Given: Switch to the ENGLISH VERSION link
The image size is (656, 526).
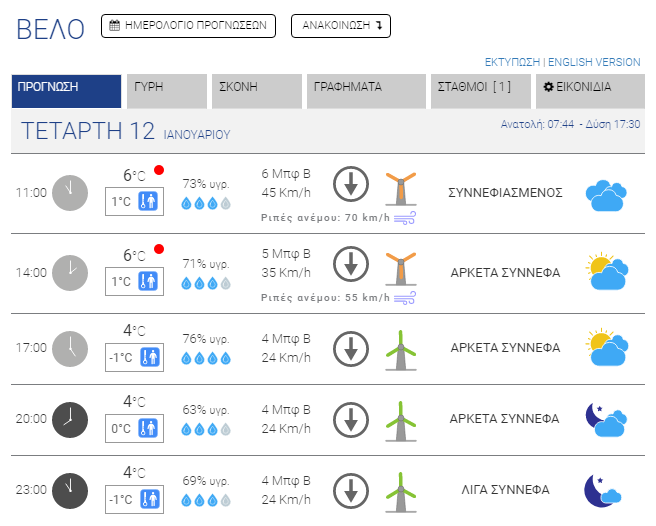Looking at the screenshot, I should tap(595, 62).
